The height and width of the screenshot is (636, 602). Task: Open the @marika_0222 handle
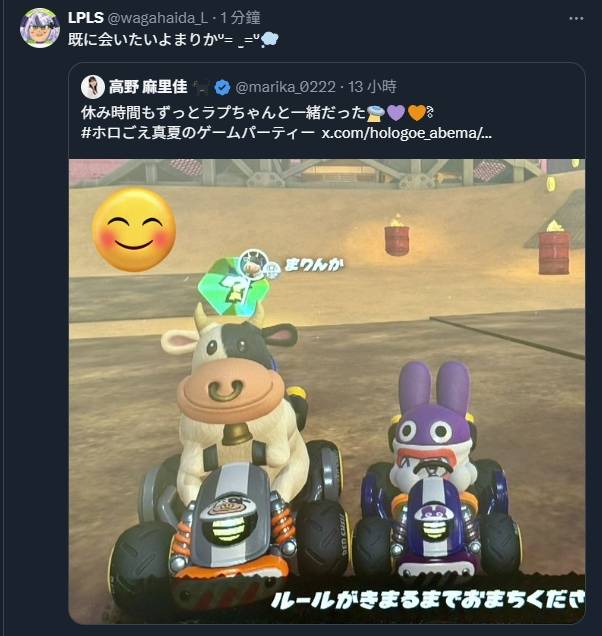click(286, 87)
